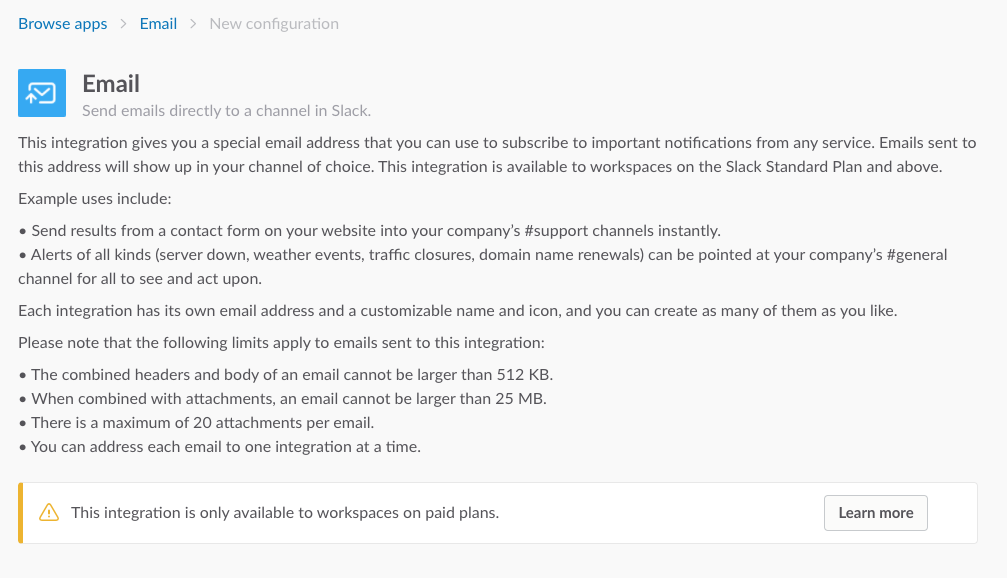Click the paid plans availability notice text
Image resolution: width=1007 pixels, height=578 pixels.
pyautogui.click(x=285, y=513)
